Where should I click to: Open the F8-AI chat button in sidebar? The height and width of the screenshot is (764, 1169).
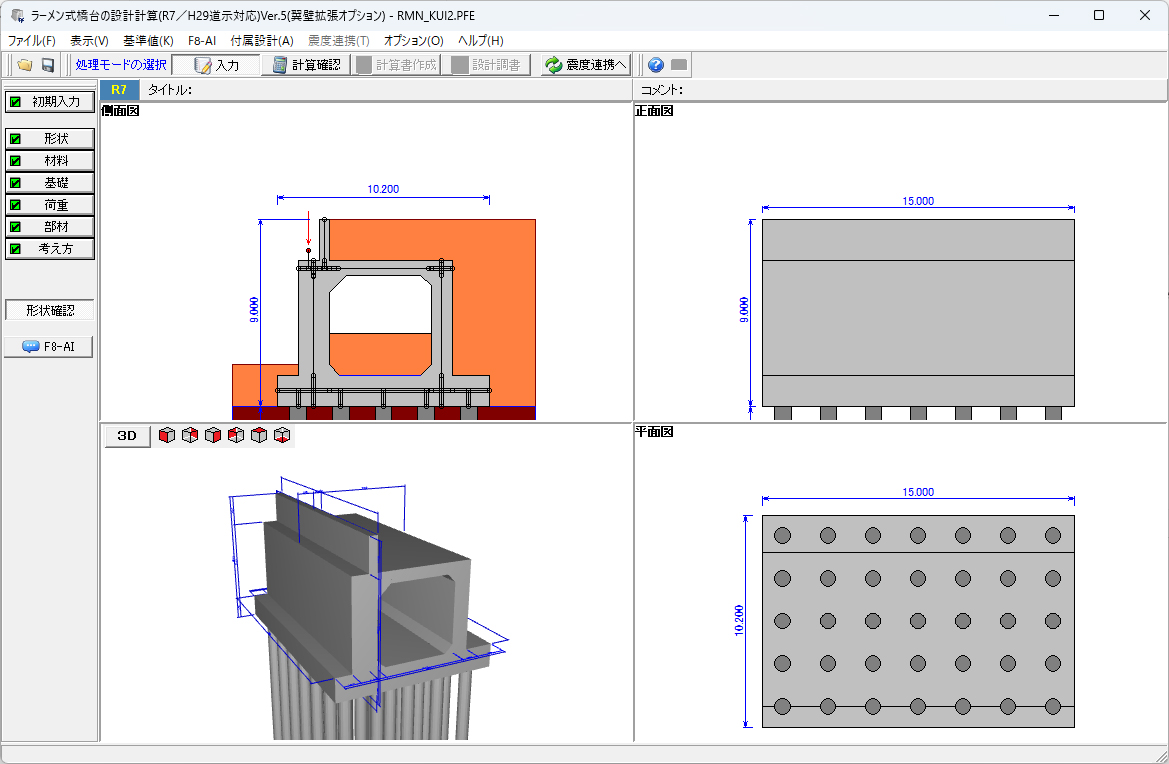(x=48, y=347)
